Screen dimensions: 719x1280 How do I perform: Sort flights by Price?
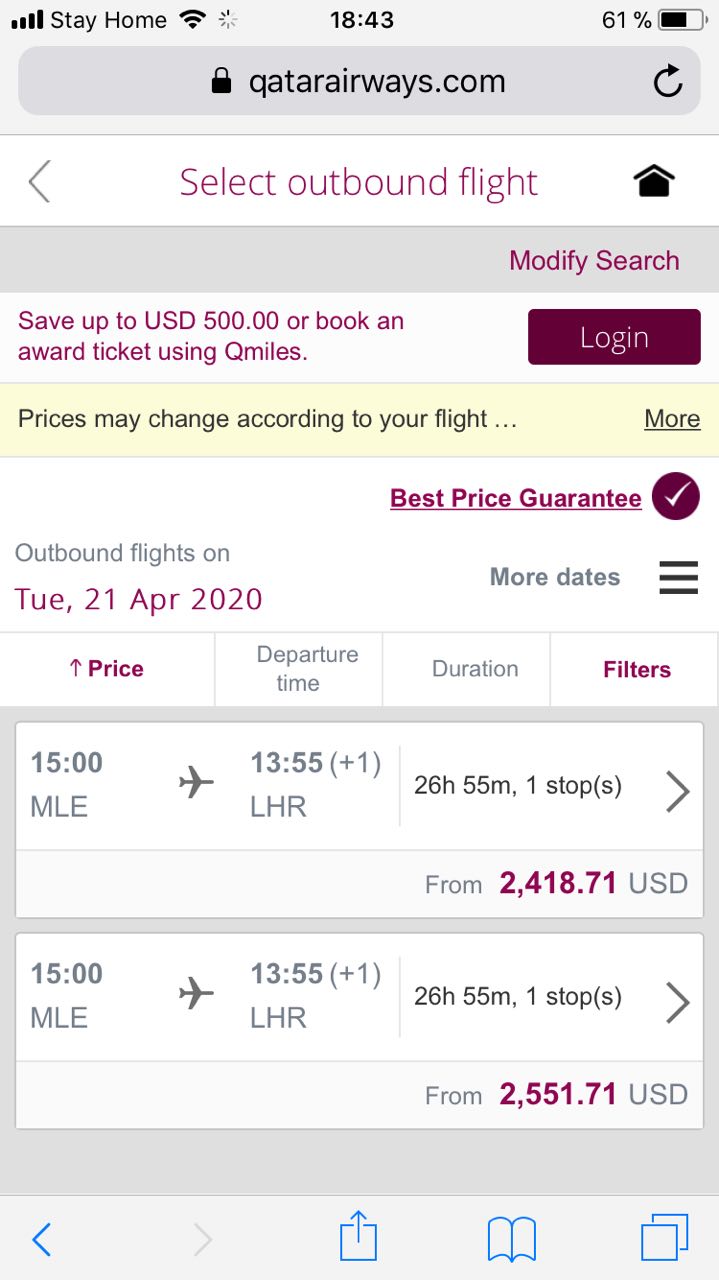107,669
